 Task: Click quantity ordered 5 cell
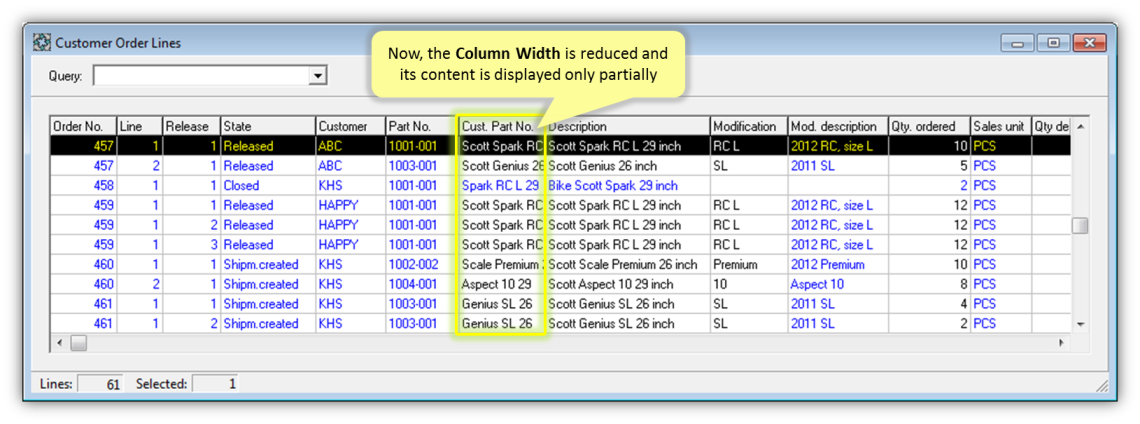[929, 166]
